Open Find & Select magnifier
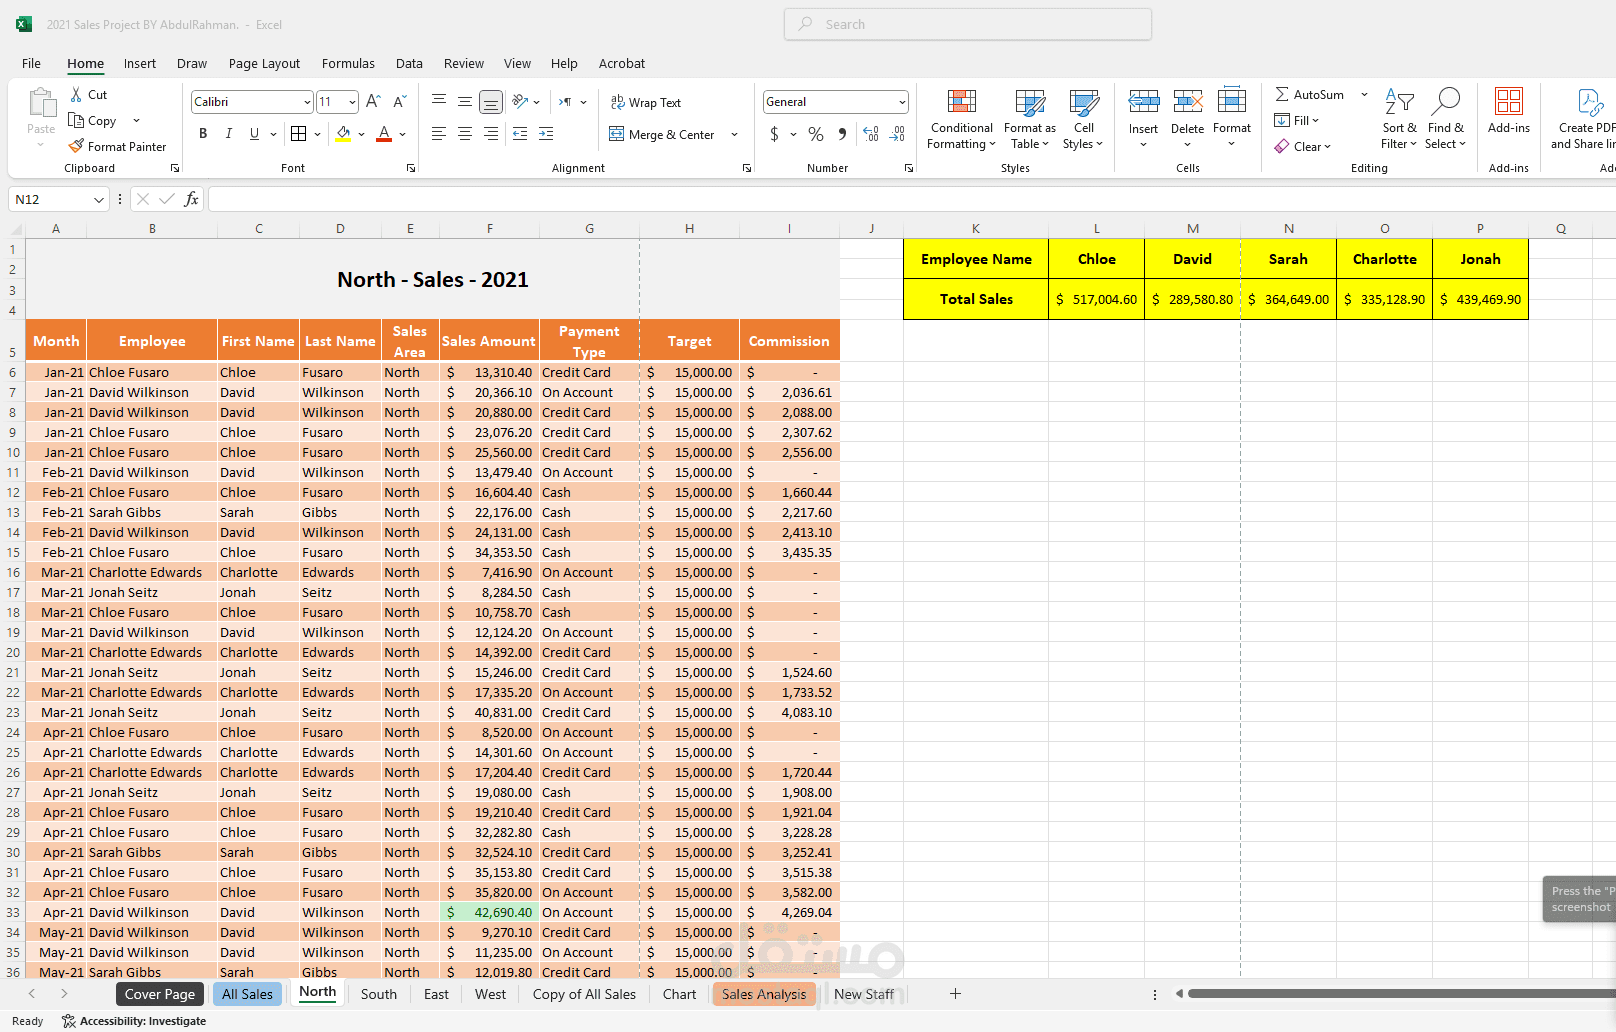Viewport: 1616px width, 1032px height. tap(1445, 102)
